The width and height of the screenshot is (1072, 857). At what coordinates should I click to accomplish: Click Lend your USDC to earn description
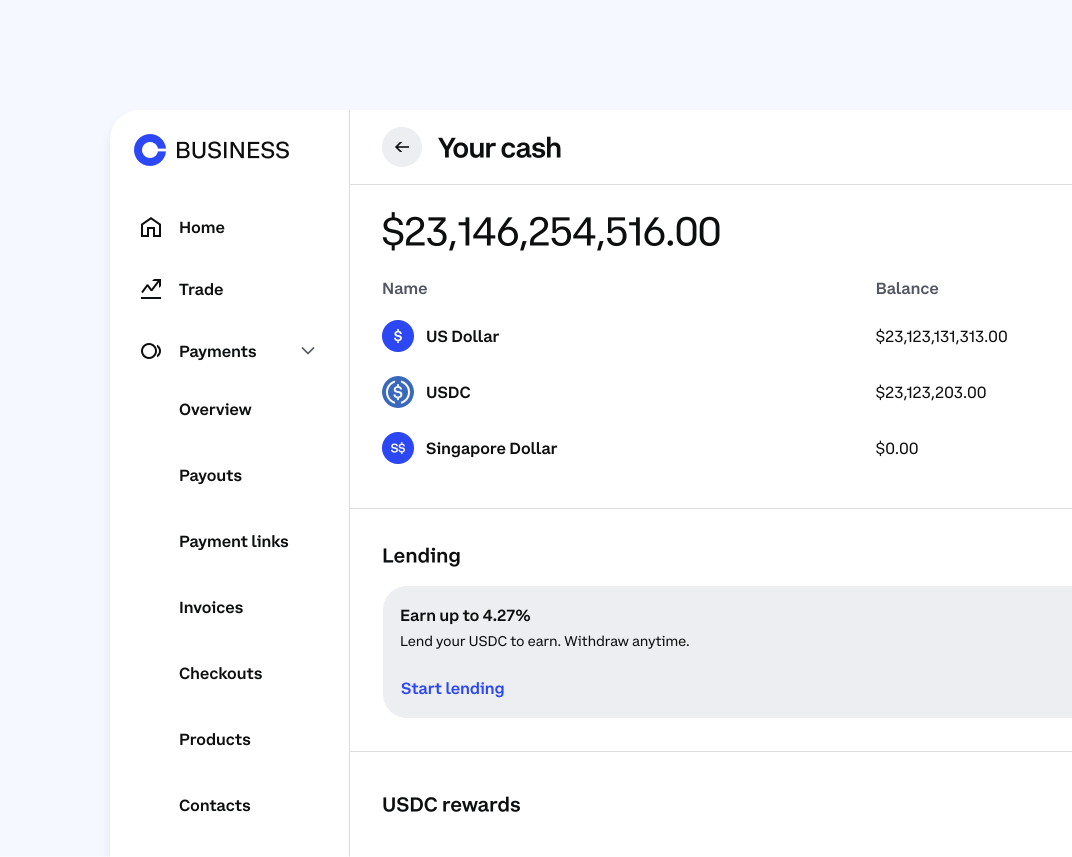pyautogui.click(x=545, y=641)
